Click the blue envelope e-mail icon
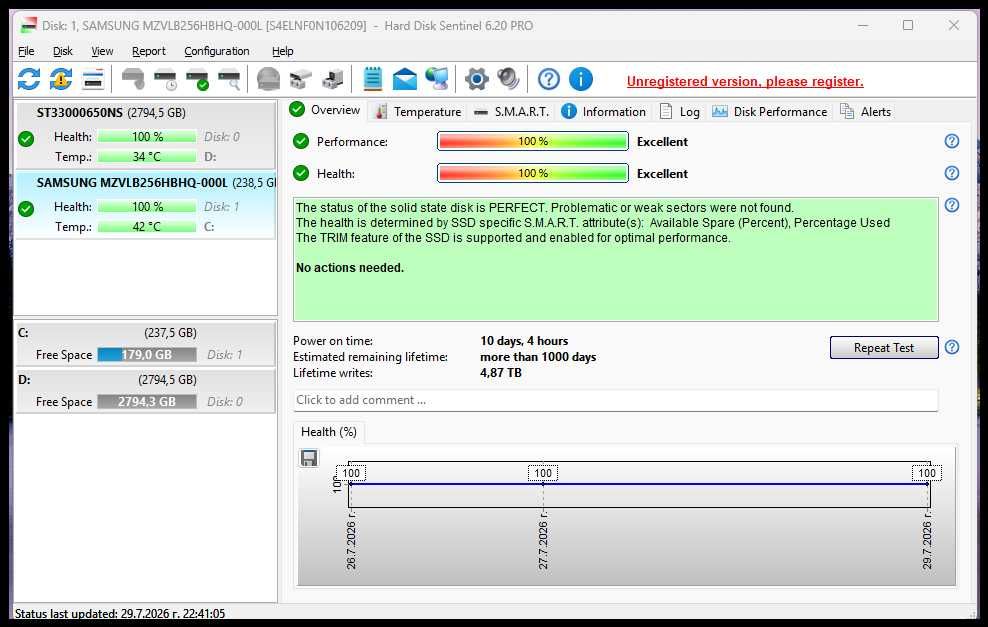 (405, 80)
